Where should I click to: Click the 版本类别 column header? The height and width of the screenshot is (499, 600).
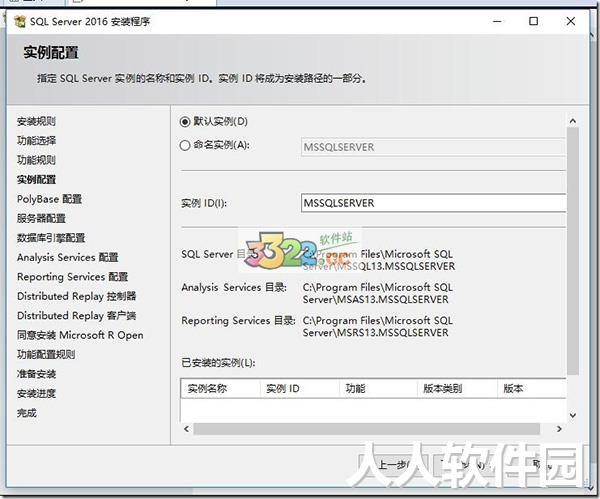[457, 389]
